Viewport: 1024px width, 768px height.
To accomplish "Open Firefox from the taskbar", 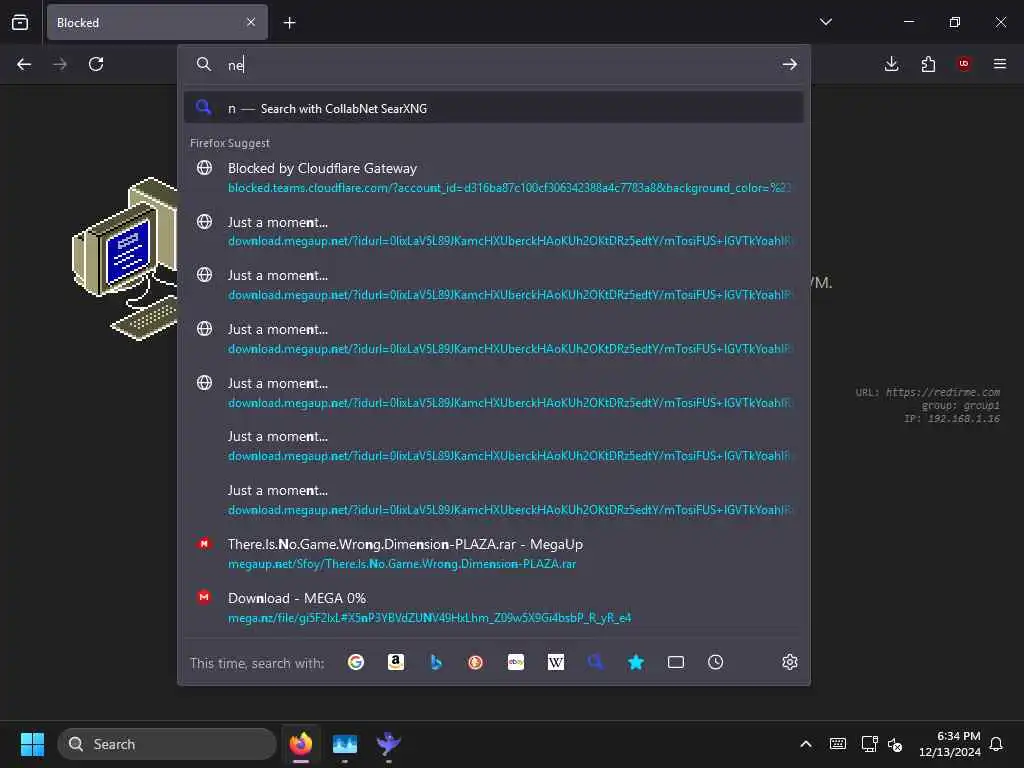I will coord(300,744).
